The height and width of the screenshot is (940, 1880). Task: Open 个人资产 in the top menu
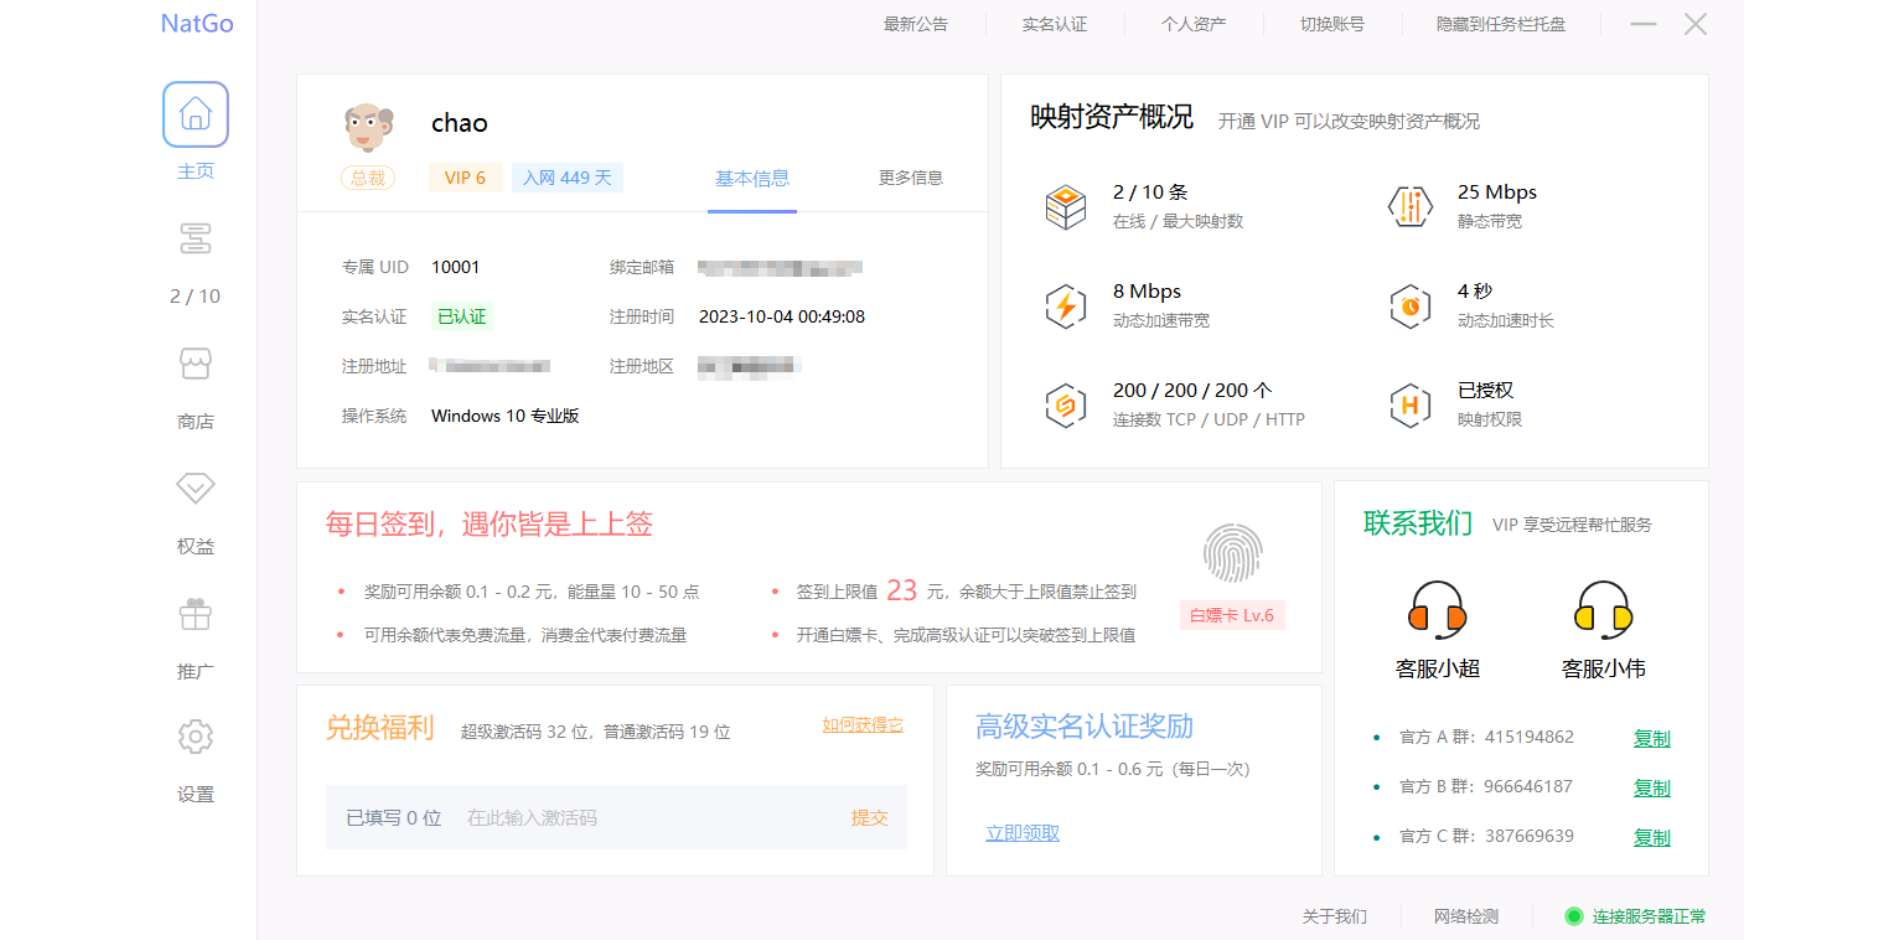(1193, 24)
